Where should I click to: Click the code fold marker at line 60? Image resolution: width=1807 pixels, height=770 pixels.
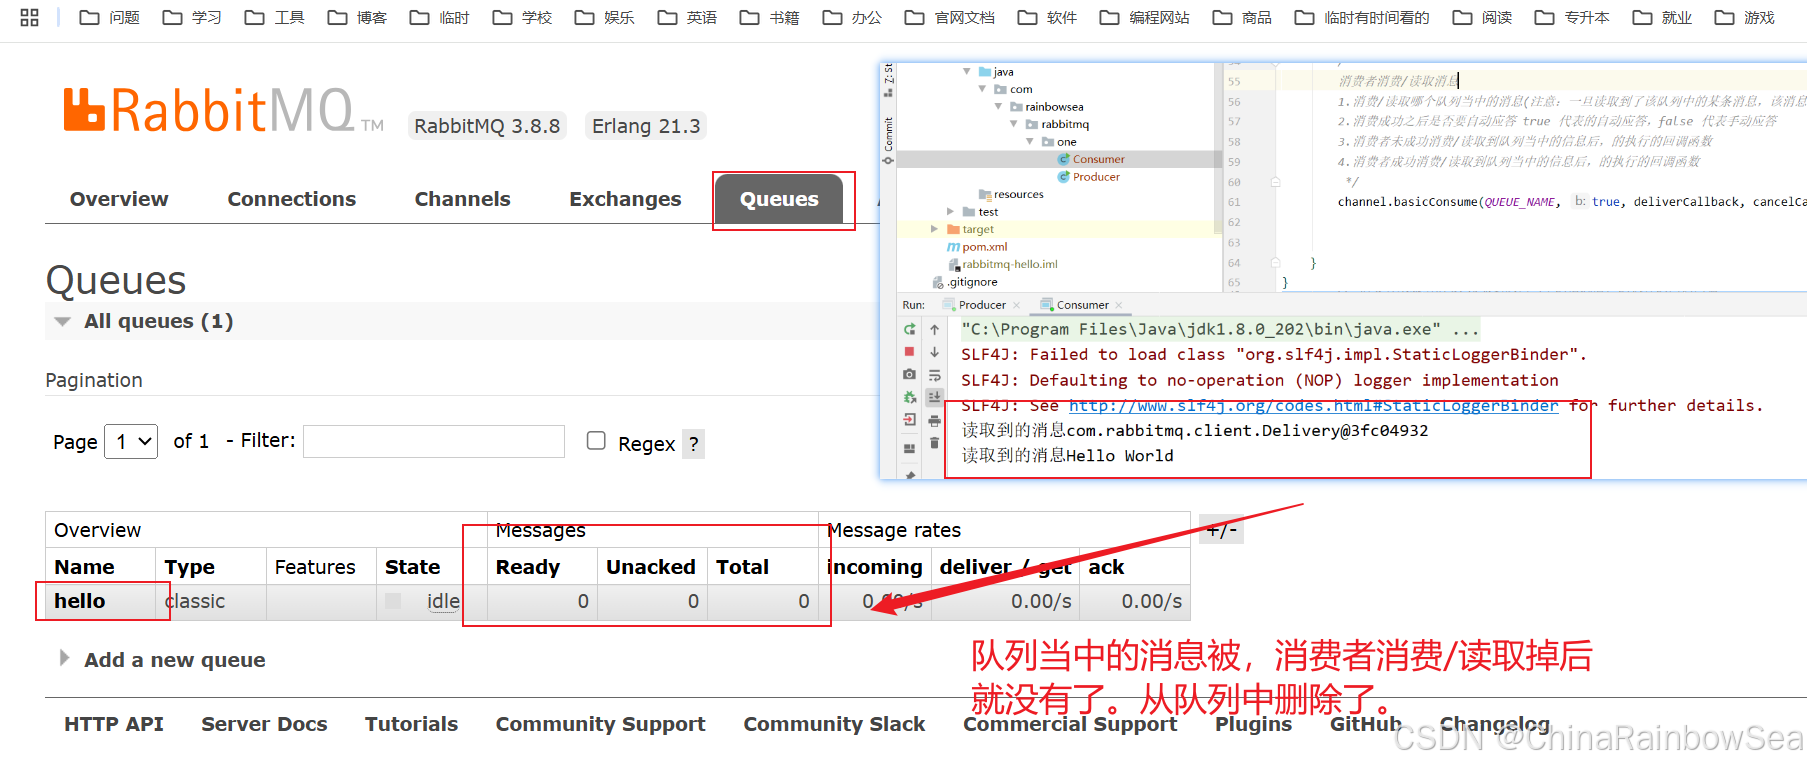pyautogui.click(x=1276, y=182)
